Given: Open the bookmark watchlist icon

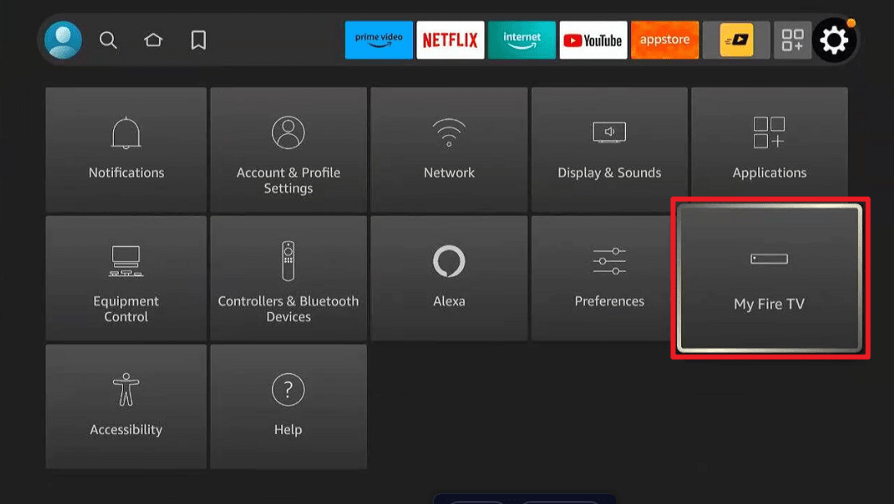Looking at the screenshot, I should (x=198, y=40).
